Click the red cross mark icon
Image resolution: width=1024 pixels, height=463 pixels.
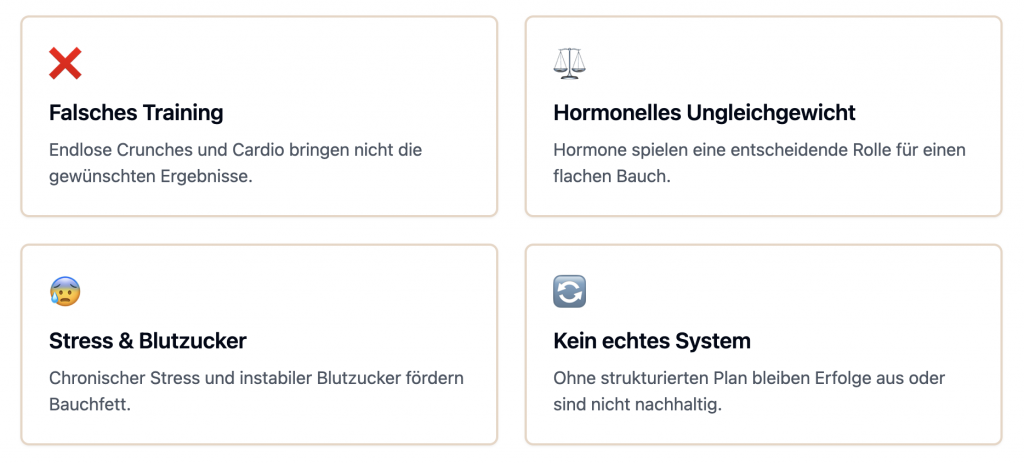[x=65, y=64]
